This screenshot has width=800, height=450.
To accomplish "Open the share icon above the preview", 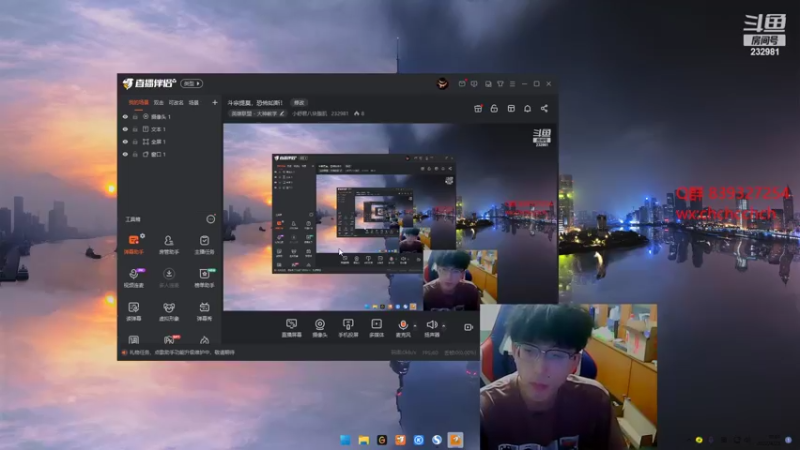I will pos(544,109).
